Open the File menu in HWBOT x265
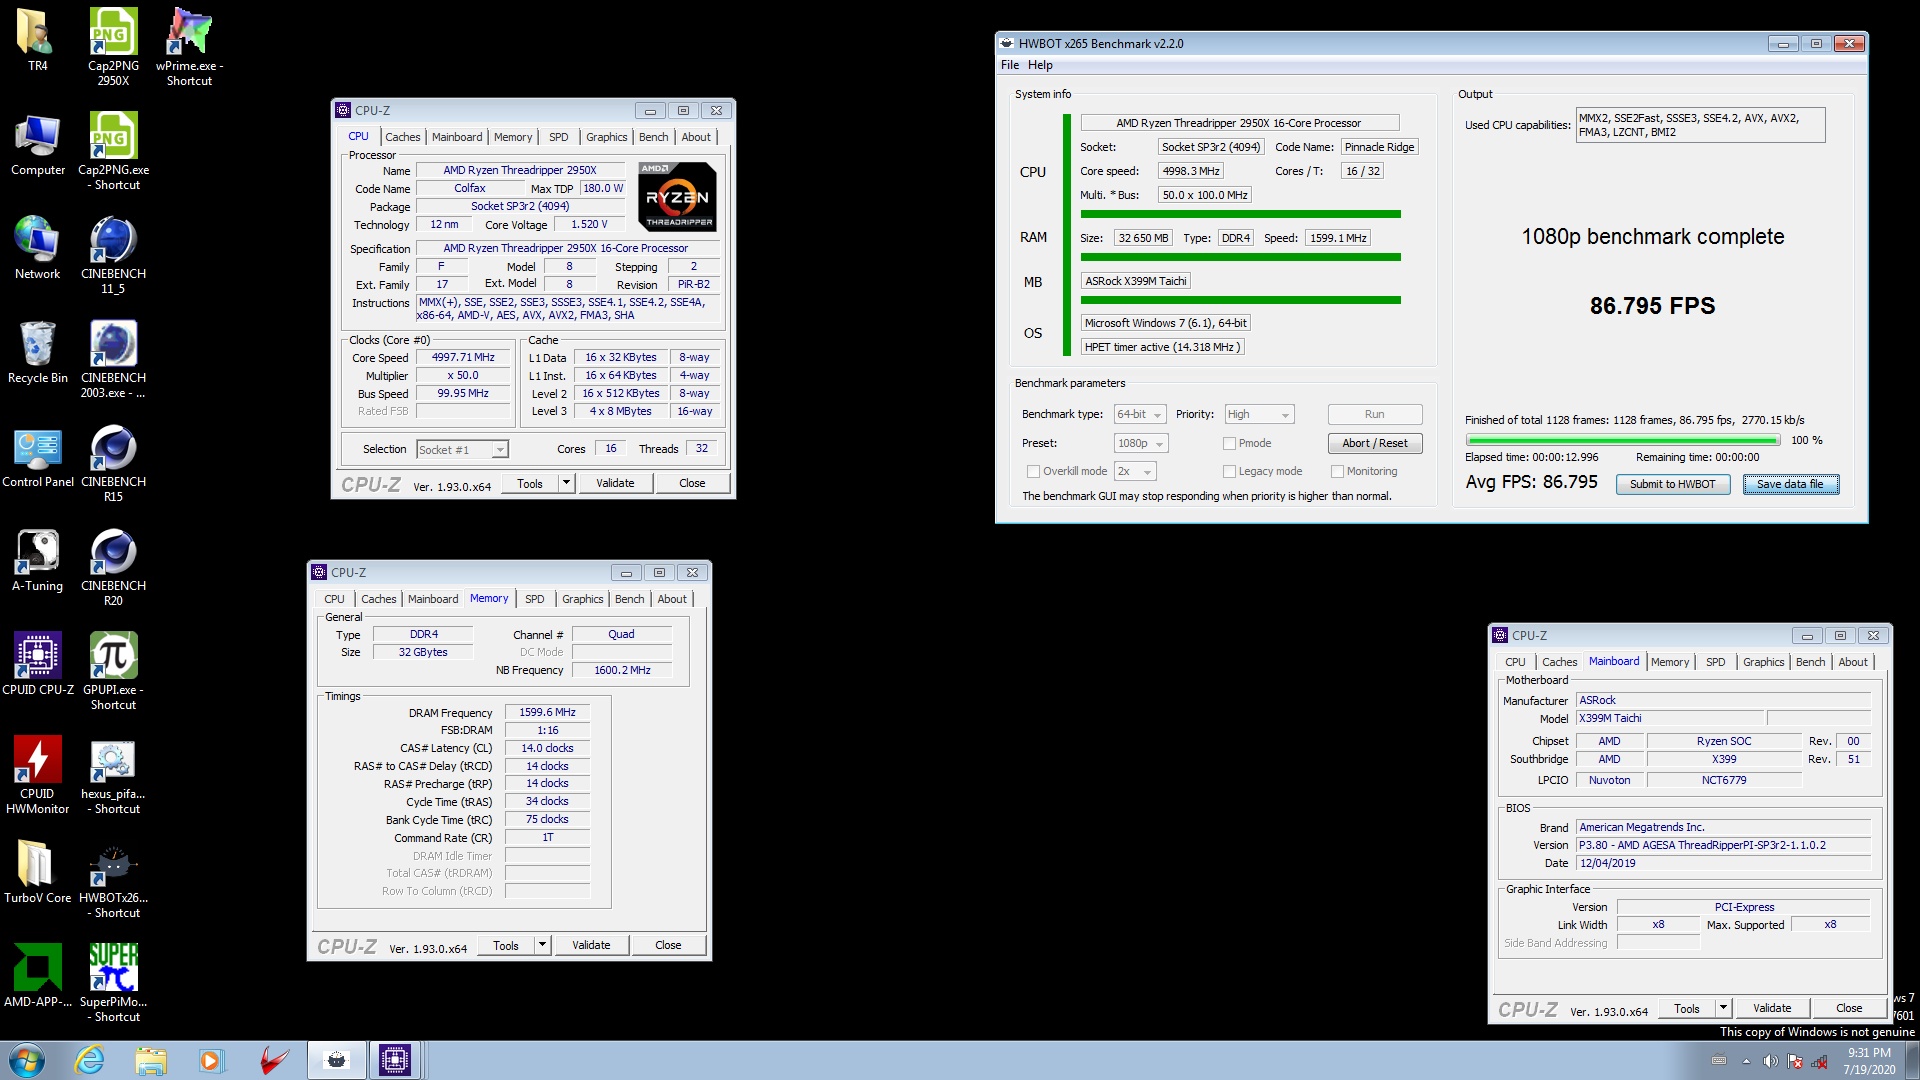Screen dimensions: 1920x1080 click(1010, 65)
